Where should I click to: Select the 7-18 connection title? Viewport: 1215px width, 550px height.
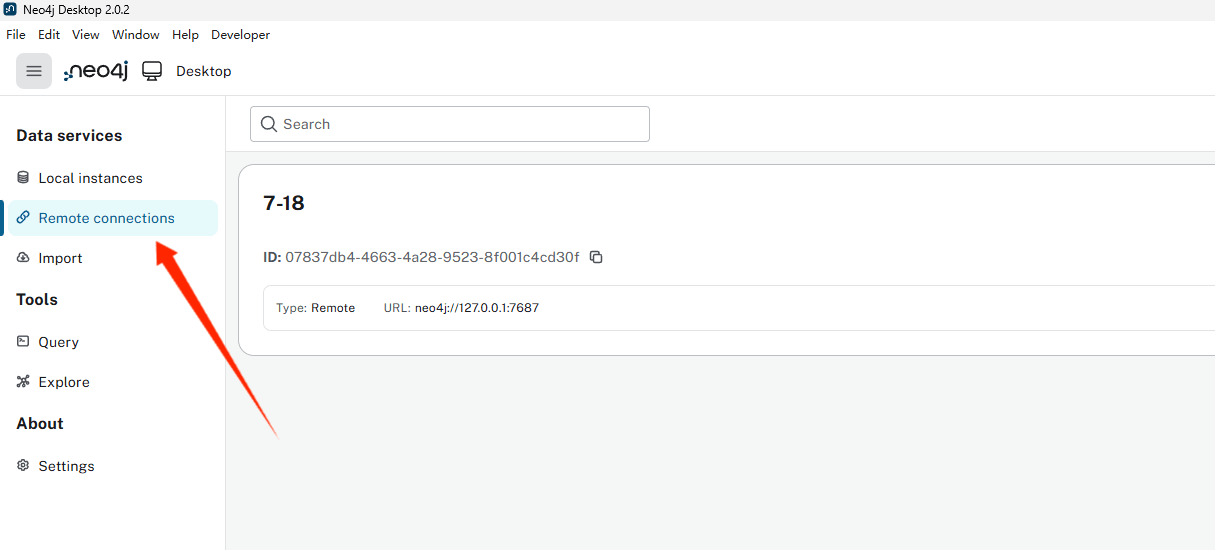284,203
